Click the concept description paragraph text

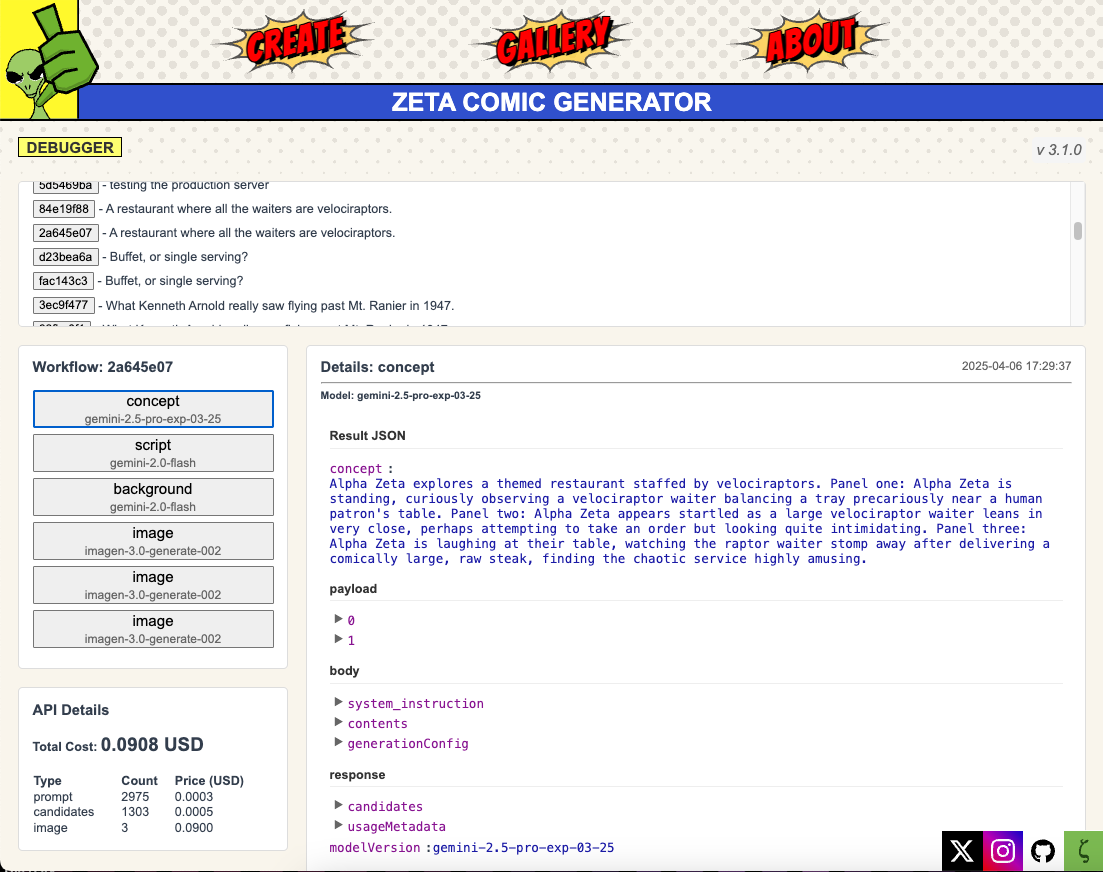click(x=689, y=521)
